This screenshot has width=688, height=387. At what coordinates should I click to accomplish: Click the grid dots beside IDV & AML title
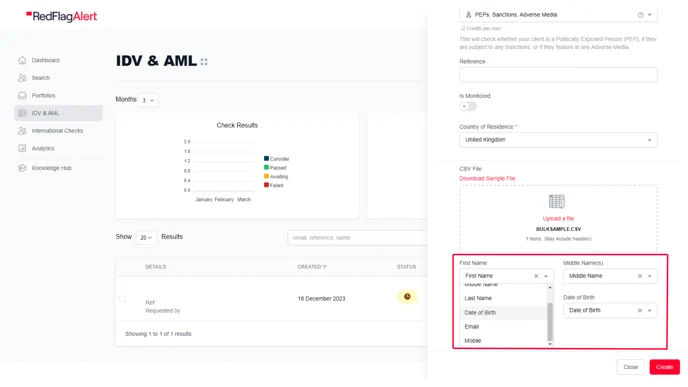click(x=204, y=62)
